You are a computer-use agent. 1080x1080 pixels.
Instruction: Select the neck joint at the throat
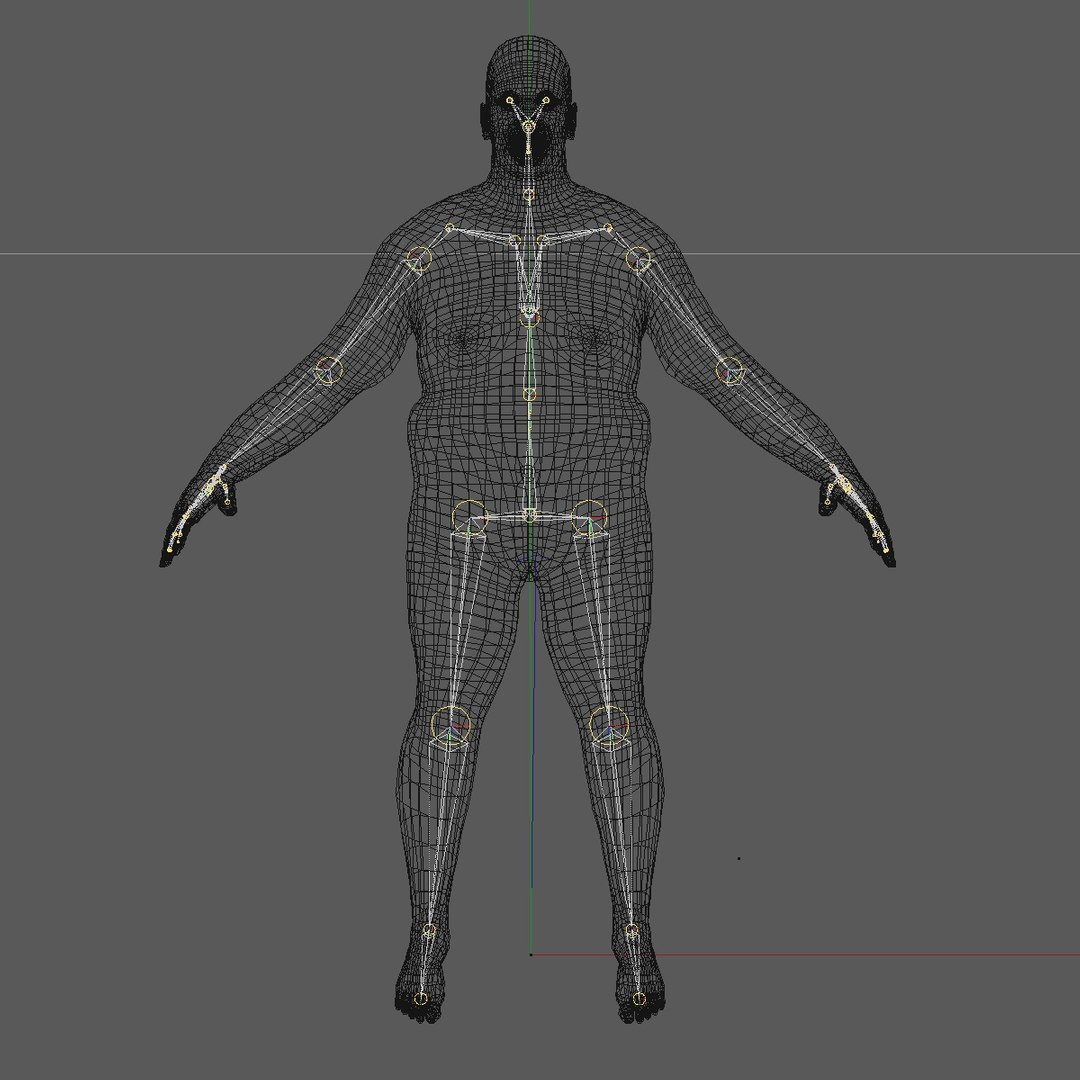pos(528,195)
